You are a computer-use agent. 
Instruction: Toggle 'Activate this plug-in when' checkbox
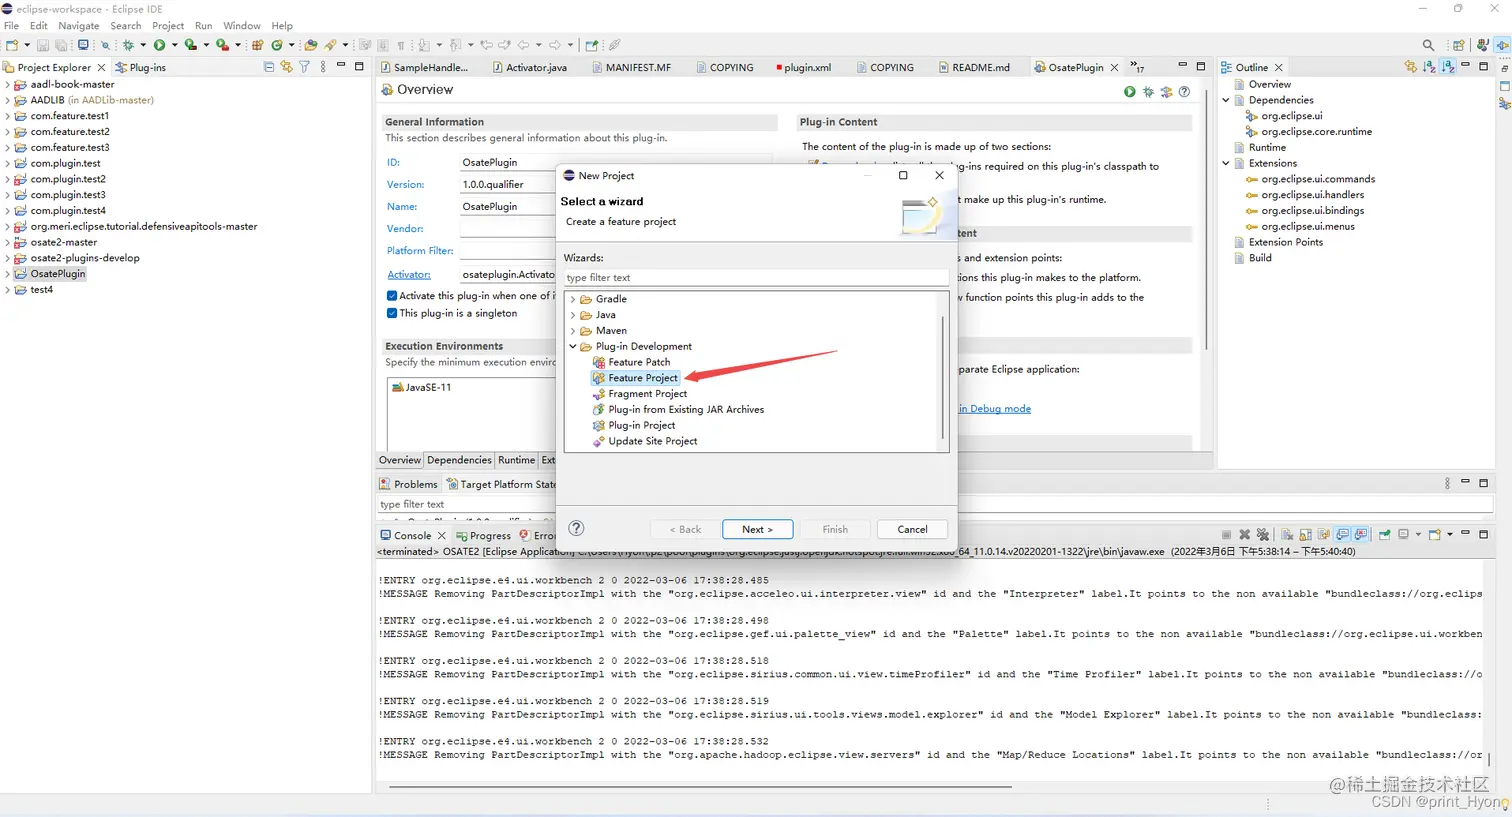click(392, 296)
